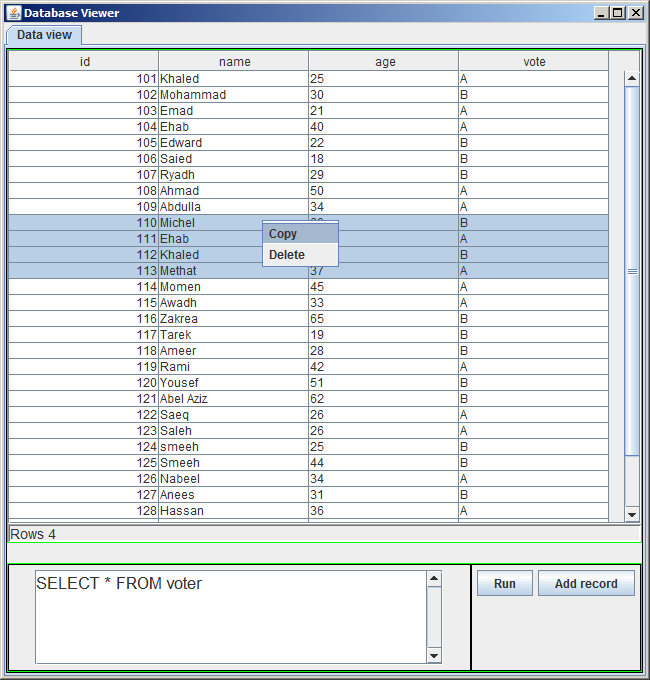Sort by the id column header
This screenshot has height=680, width=650.
(x=84, y=62)
